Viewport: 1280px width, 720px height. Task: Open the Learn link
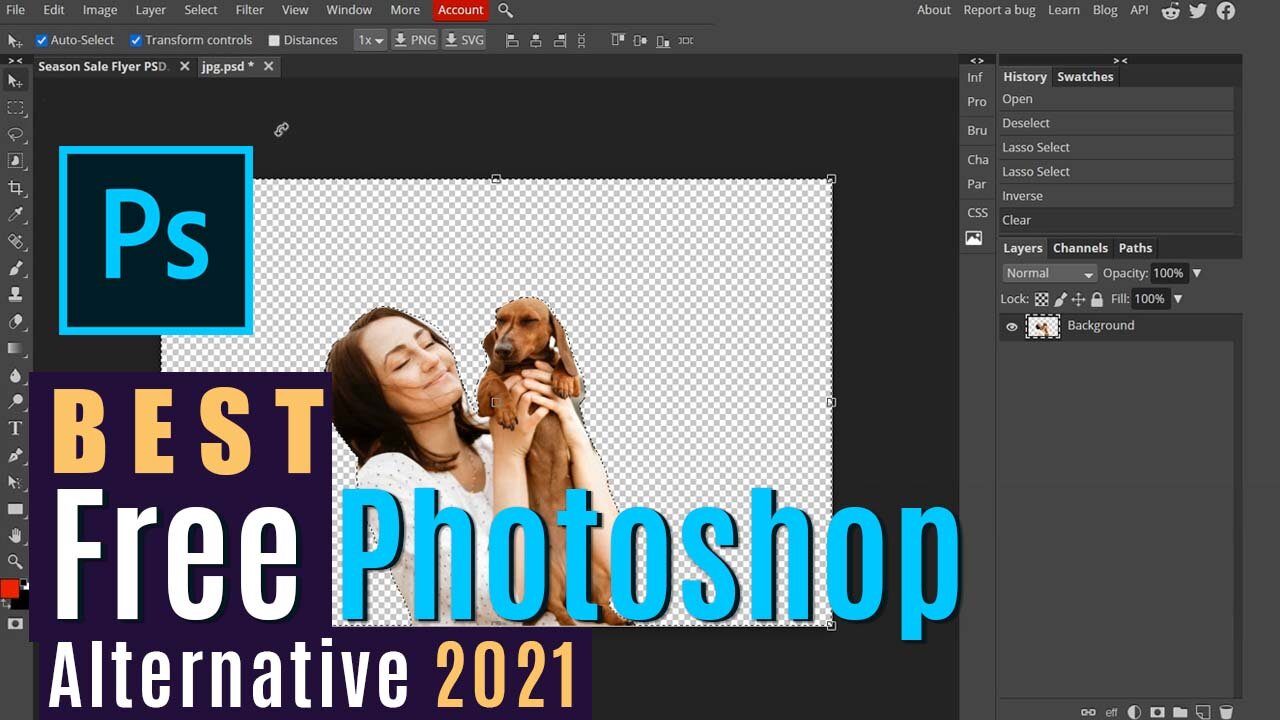point(1064,10)
